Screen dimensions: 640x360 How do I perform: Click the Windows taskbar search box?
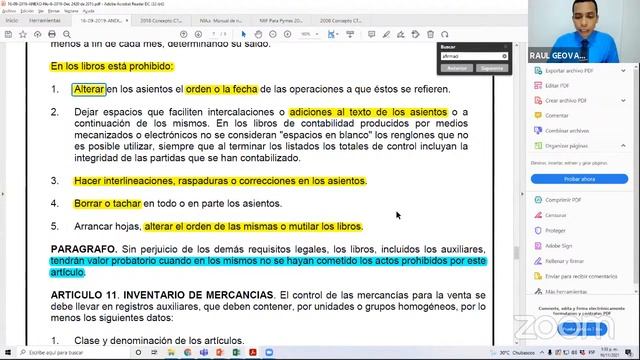click(72, 352)
